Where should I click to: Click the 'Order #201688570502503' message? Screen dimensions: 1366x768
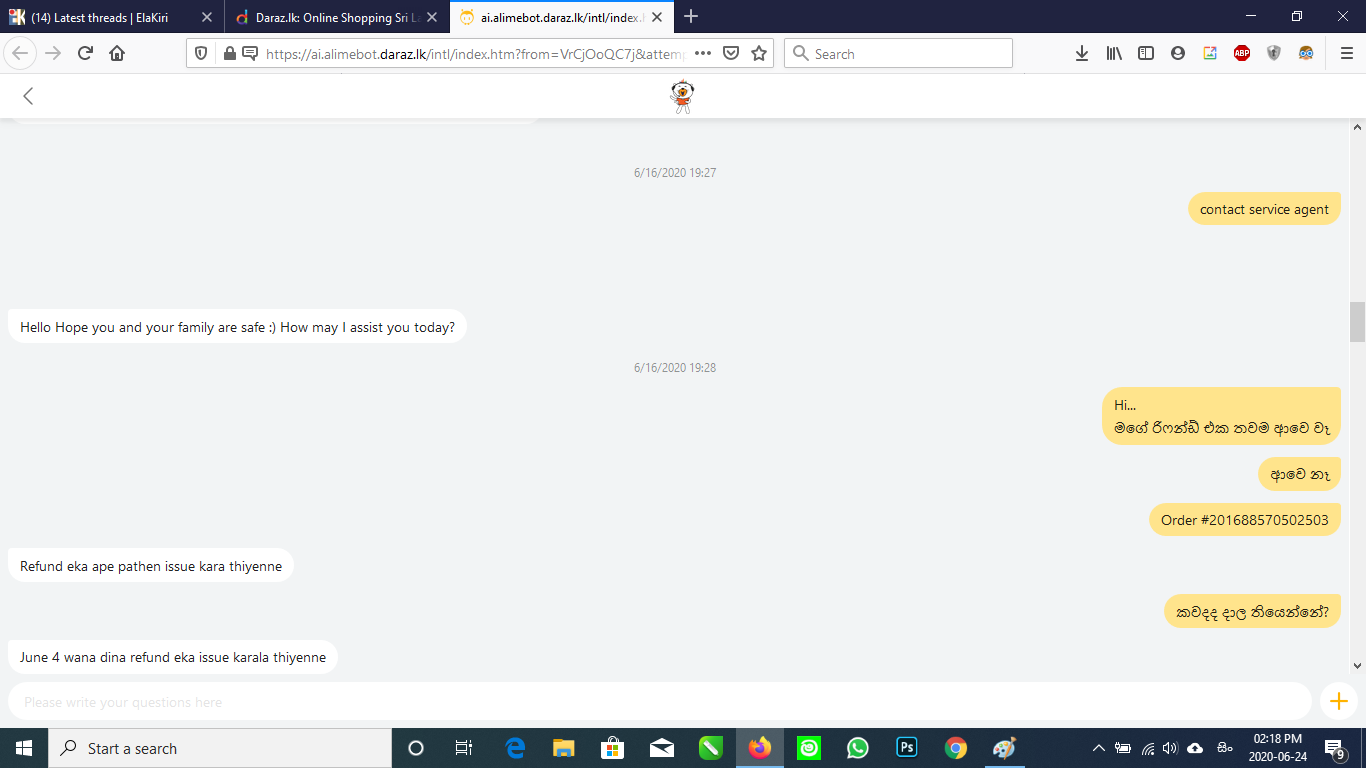click(1244, 520)
